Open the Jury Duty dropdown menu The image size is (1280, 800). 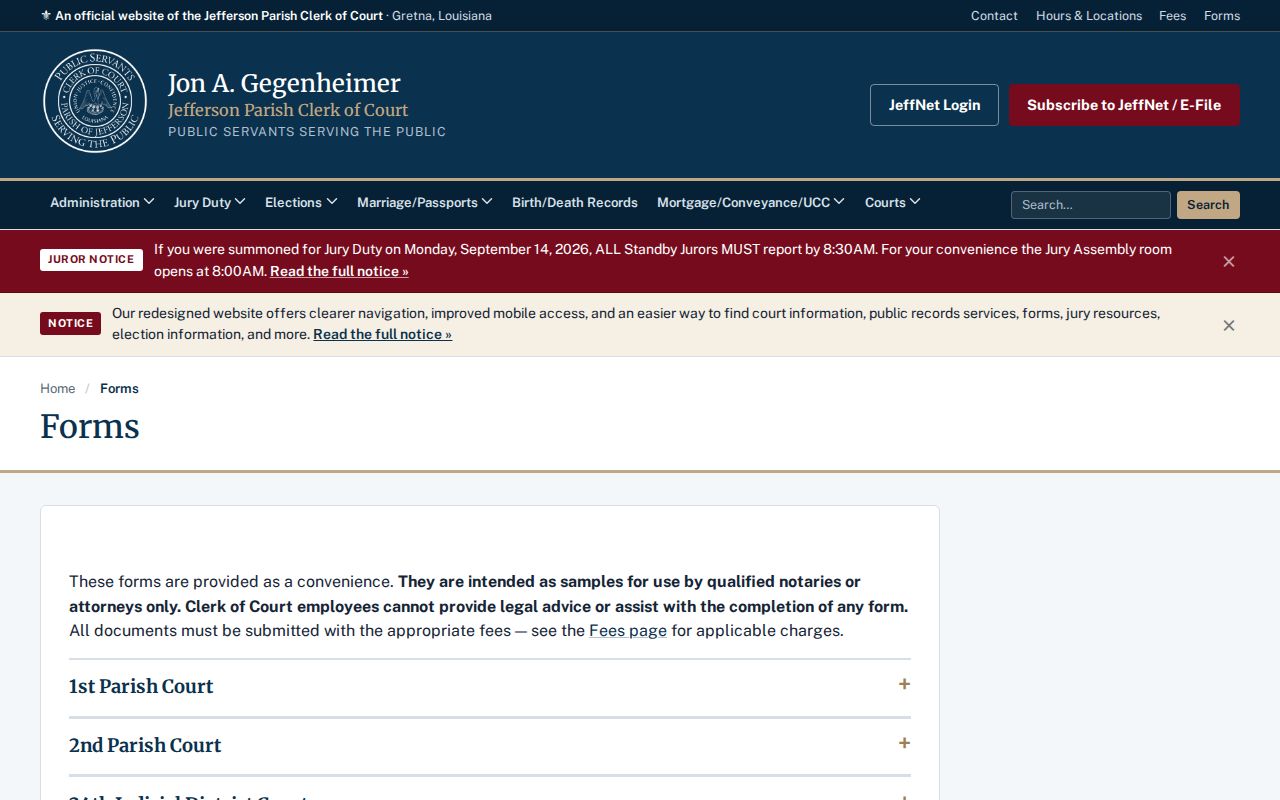210,202
